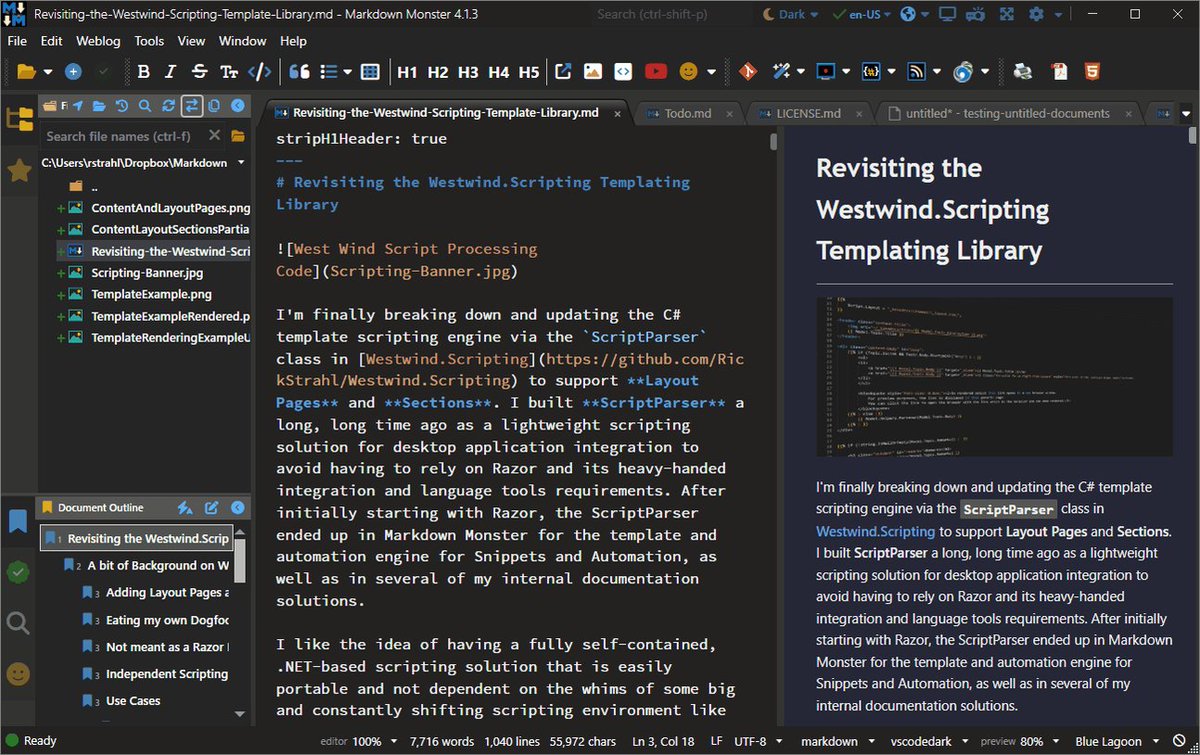The height and width of the screenshot is (755, 1200).
Task: Insert a table via table icon
Action: pyautogui.click(x=370, y=72)
